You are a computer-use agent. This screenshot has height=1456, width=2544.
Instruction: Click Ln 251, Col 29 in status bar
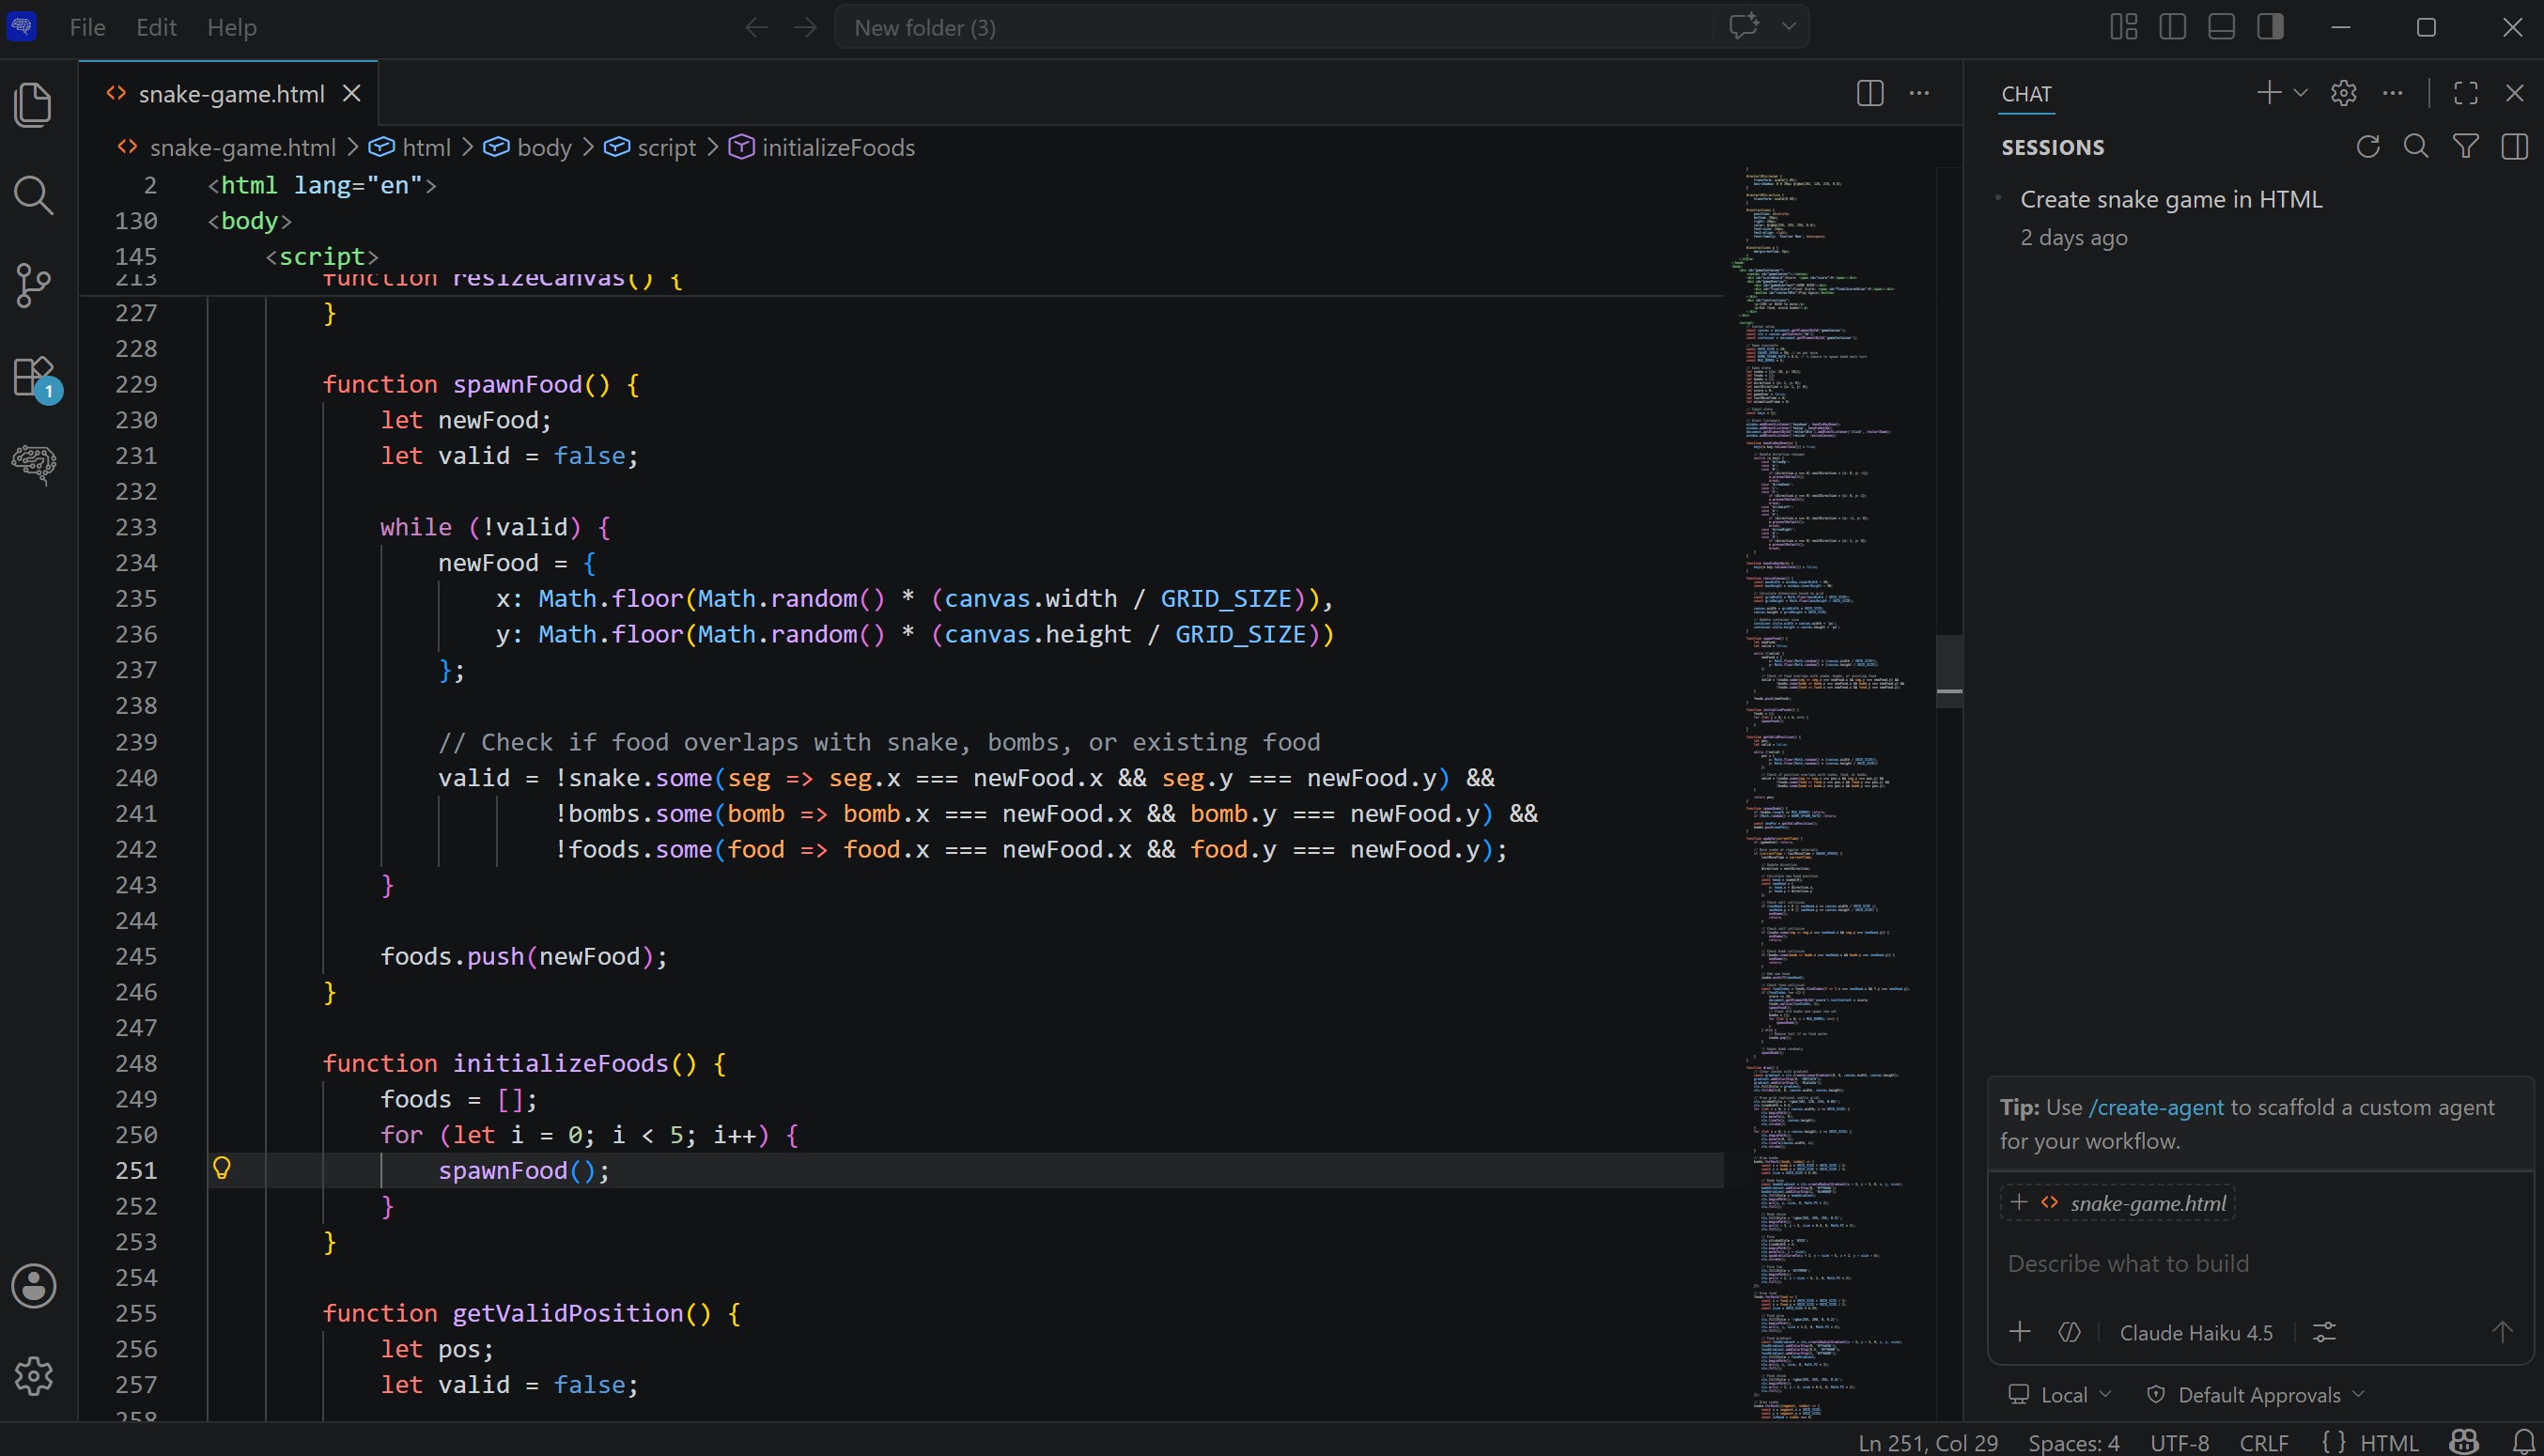(x=1927, y=1442)
